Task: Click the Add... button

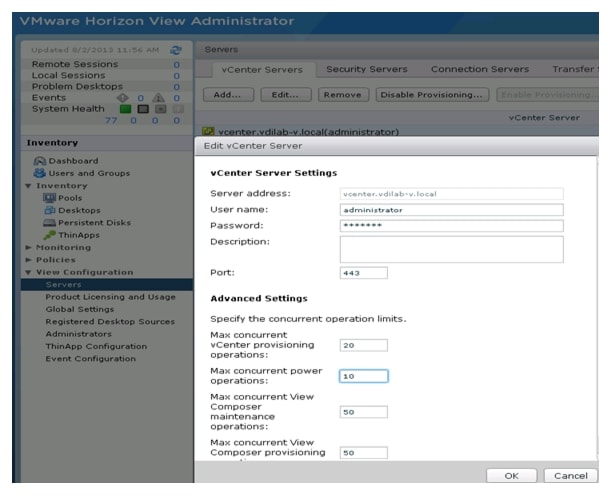Action: (x=228, y=95)
